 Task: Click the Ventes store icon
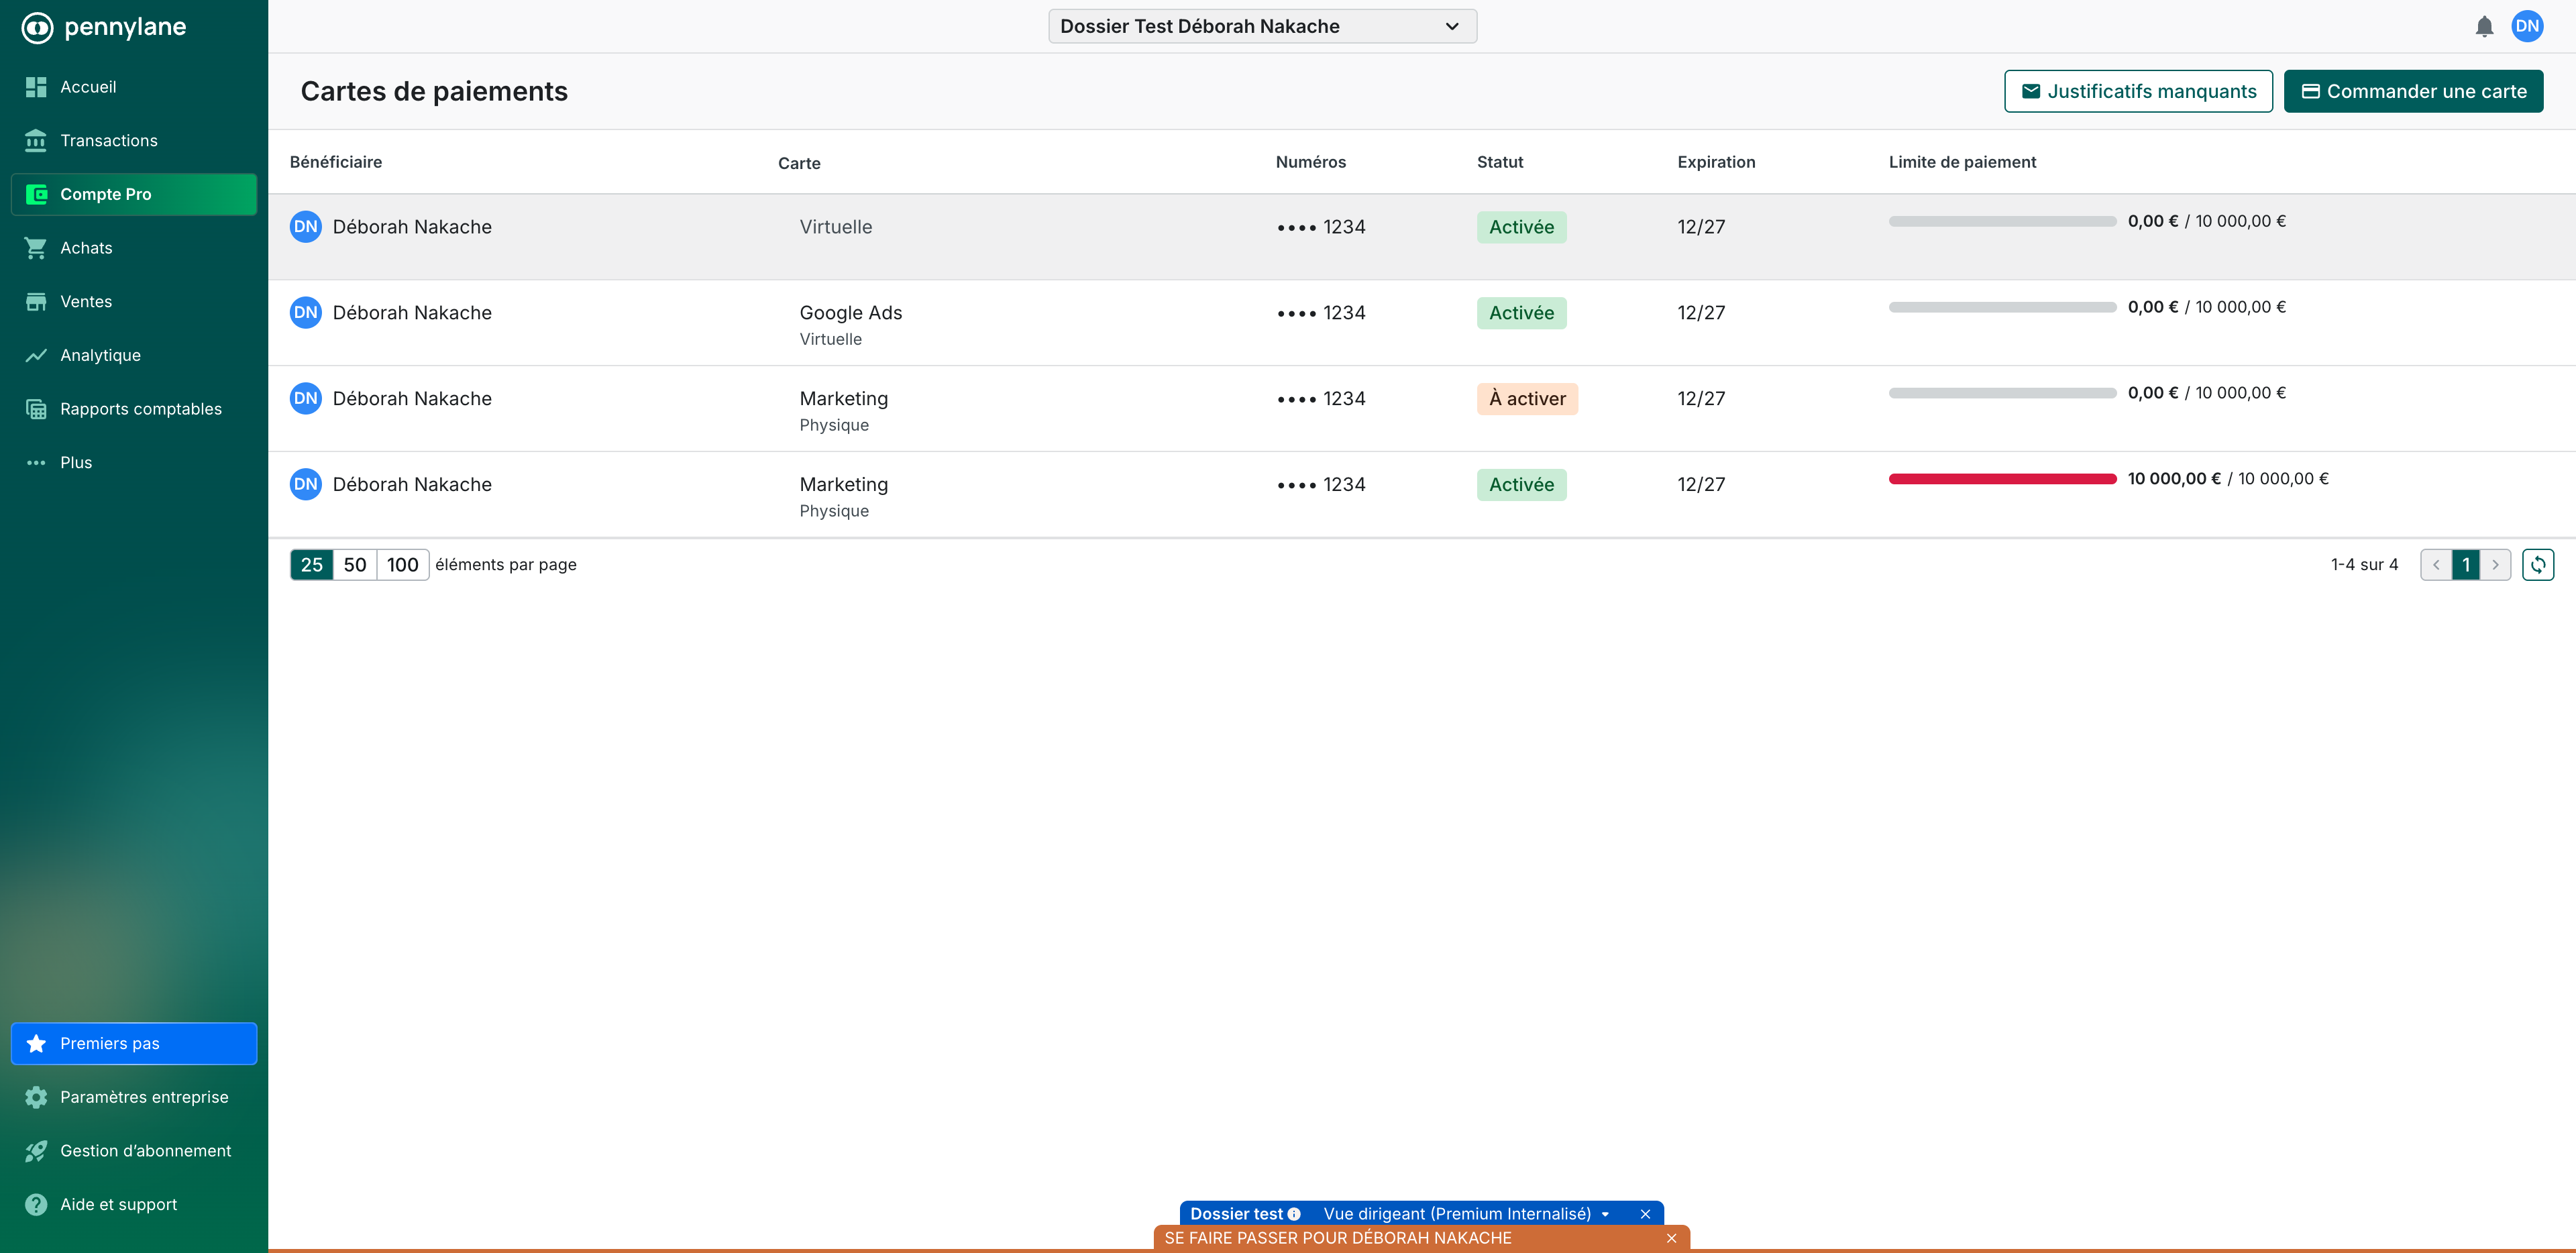(x=36, y=302)
